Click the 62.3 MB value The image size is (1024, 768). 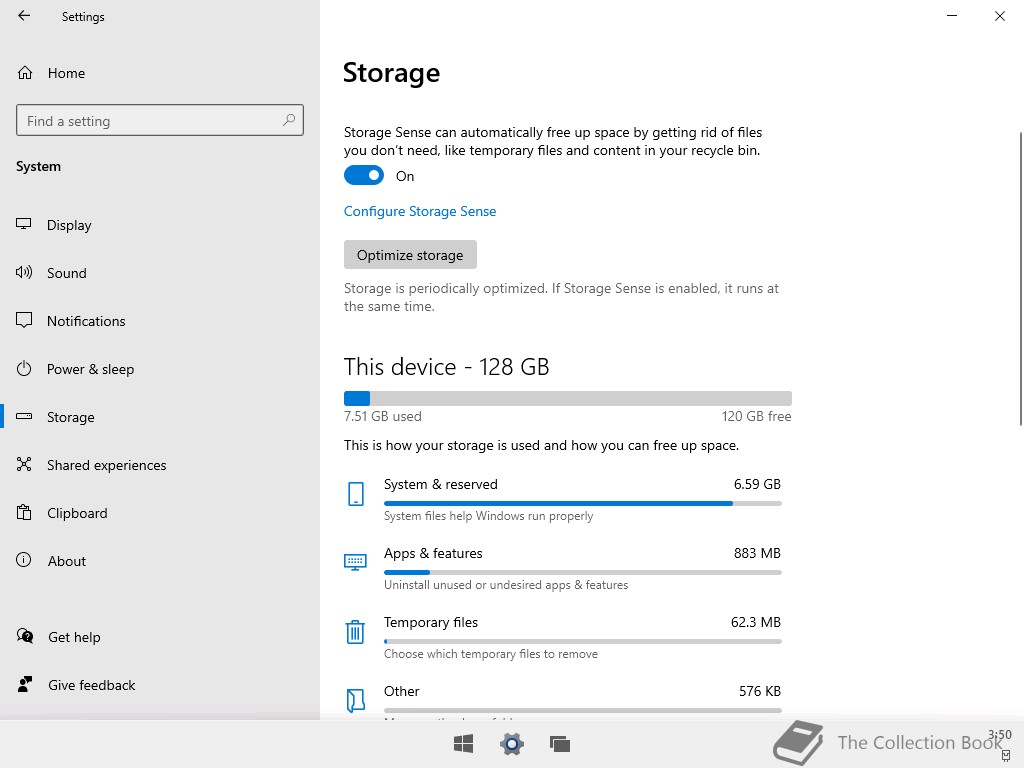pos(756,622)
